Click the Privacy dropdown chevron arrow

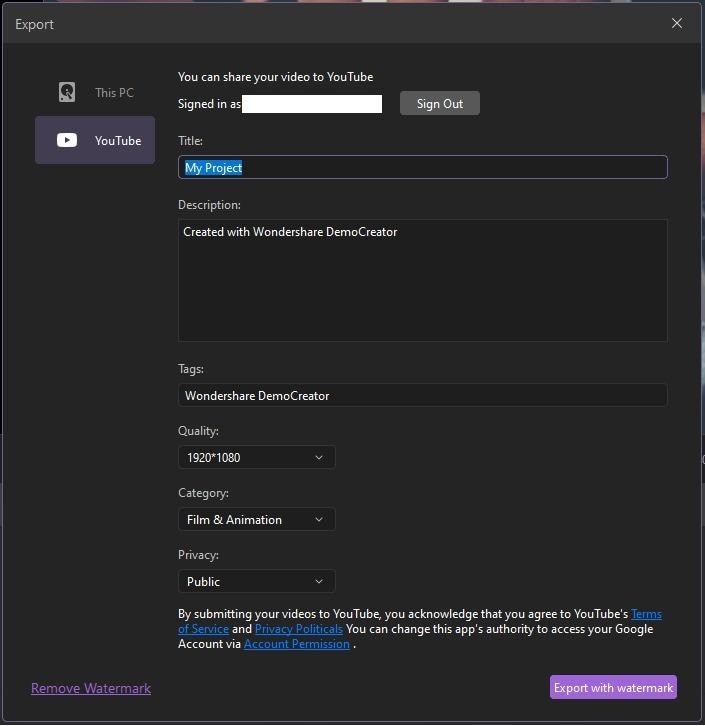tap(319, 581)
